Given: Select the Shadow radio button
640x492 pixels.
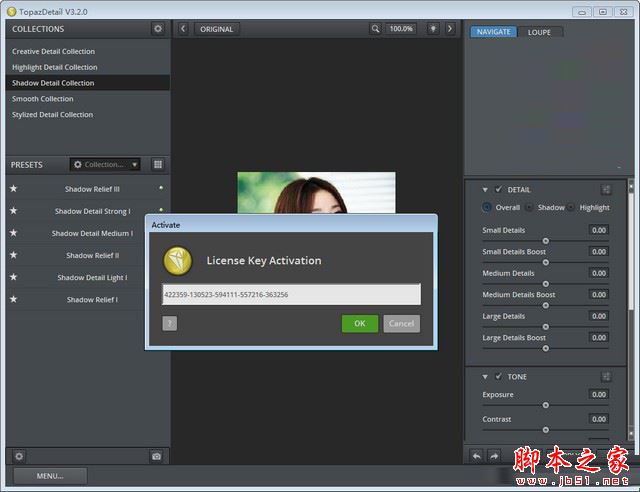Looking at the screenshot, I should pos(529,207).
